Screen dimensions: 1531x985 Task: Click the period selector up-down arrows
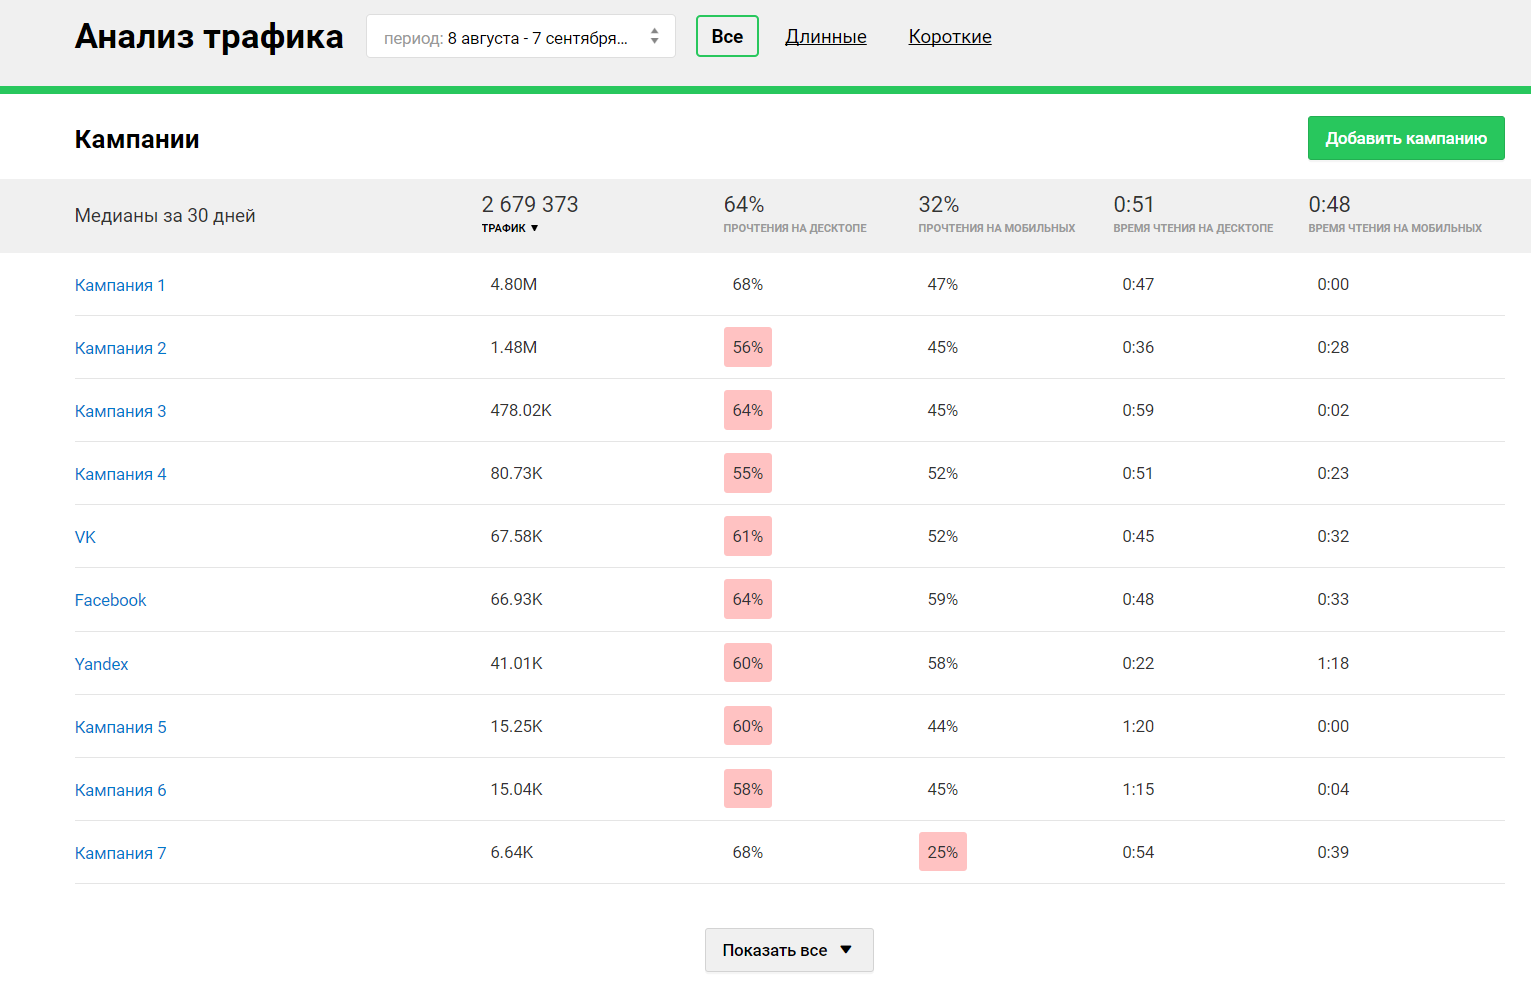(x=654, y=37)
